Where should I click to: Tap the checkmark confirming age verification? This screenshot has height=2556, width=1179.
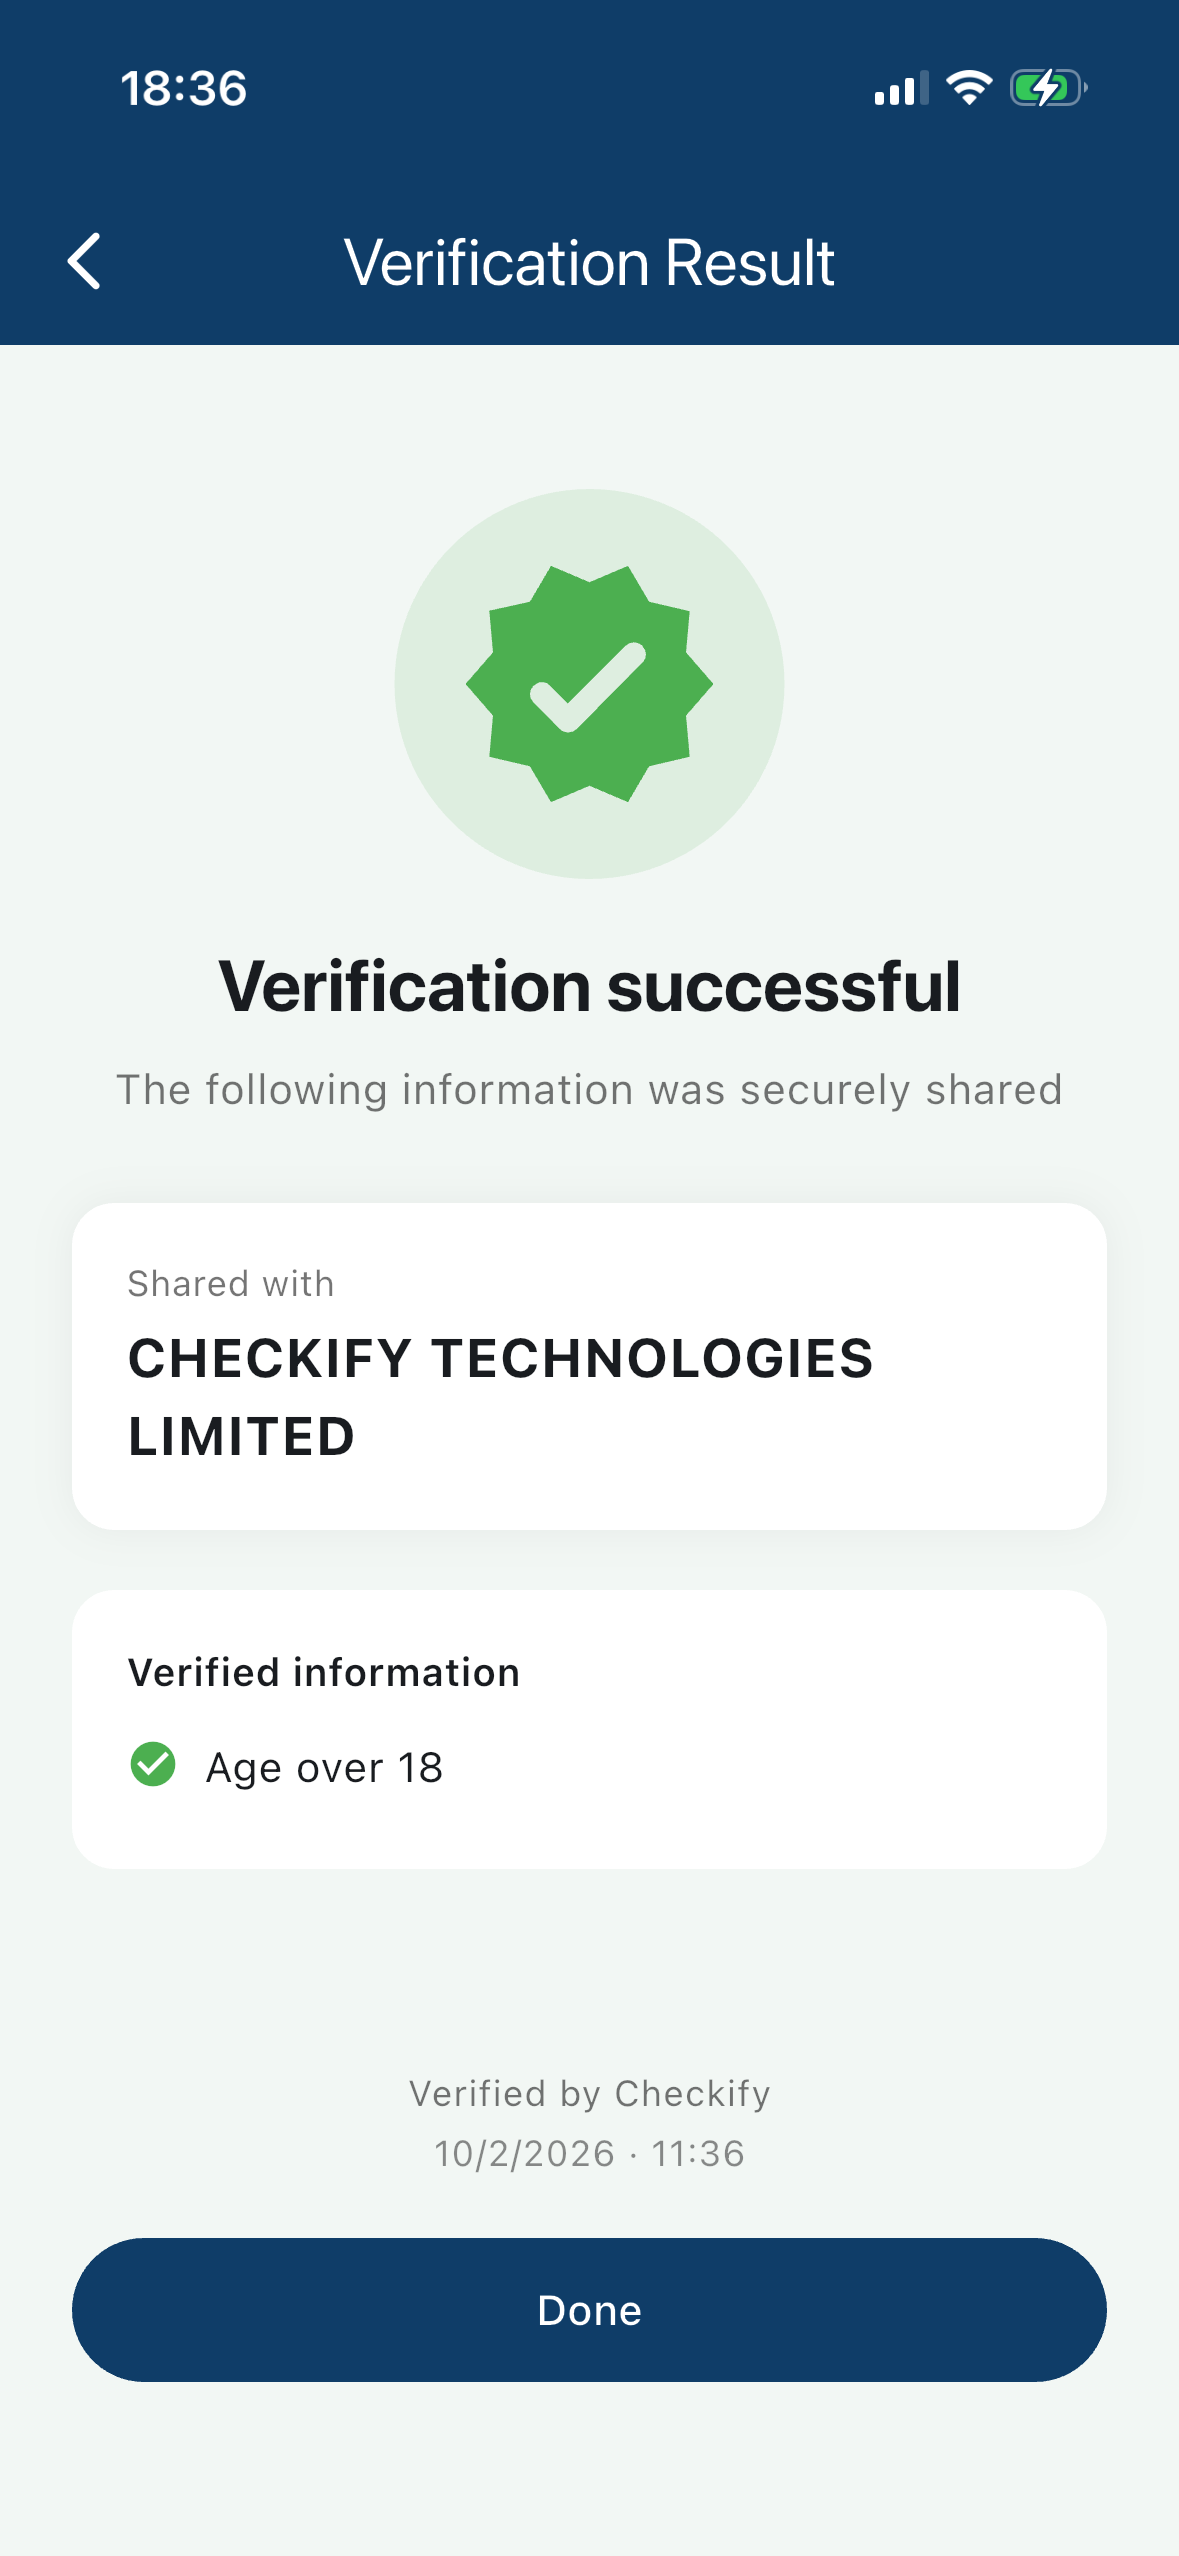click(153, 1765)
